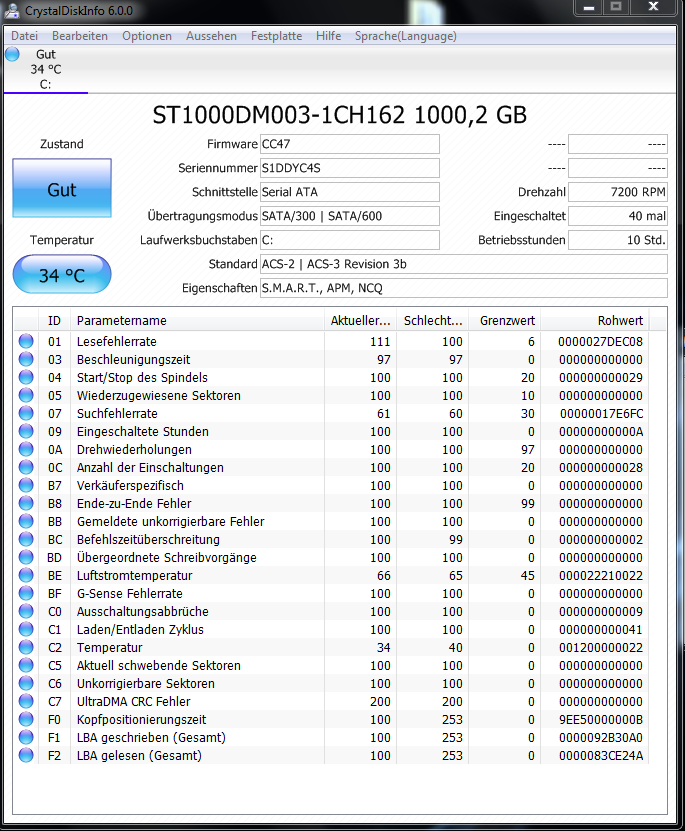Open the Hilfe menu
The image size is (685, 831).
[x=328, y=36]
